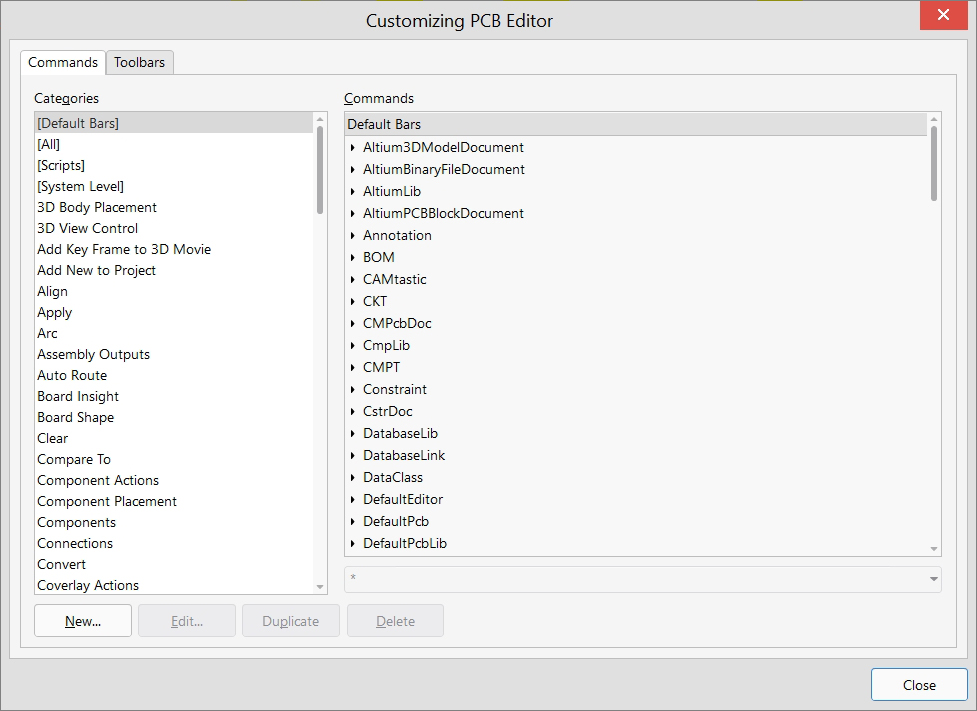Click the red X window close button
The image size is (977, 711).
(943, 15)
